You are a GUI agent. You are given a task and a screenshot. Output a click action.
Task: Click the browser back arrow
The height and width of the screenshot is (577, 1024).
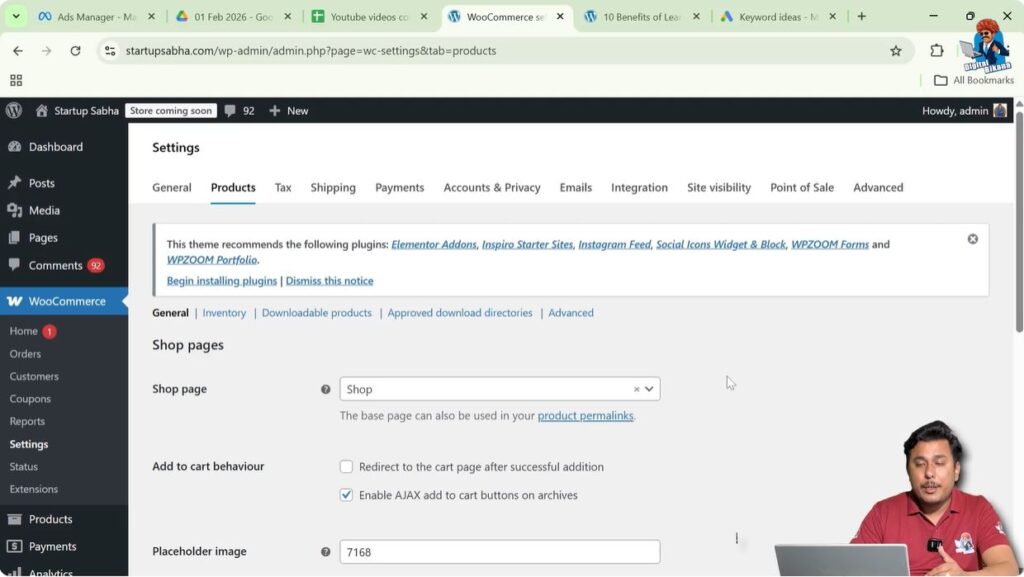17,50
